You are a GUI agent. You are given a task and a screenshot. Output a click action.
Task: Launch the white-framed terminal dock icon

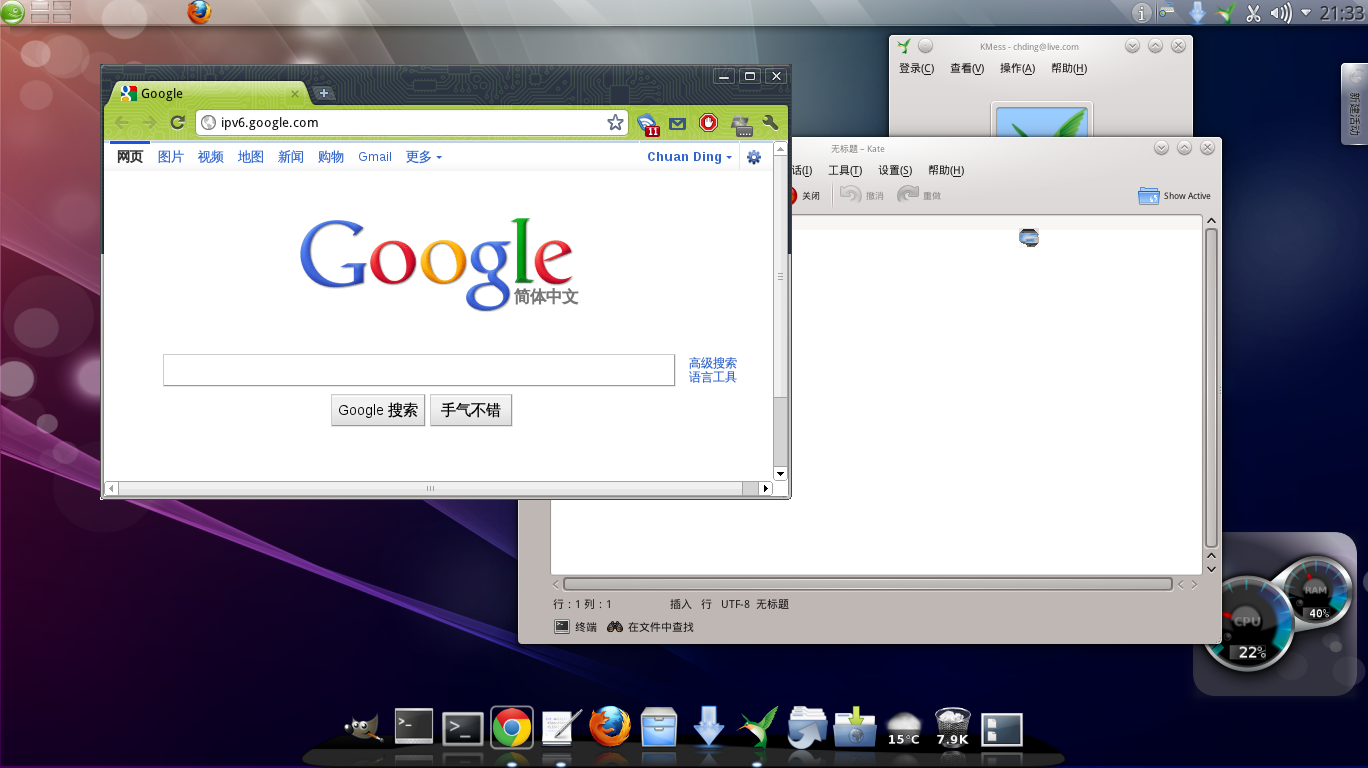(x=414, y=727)
